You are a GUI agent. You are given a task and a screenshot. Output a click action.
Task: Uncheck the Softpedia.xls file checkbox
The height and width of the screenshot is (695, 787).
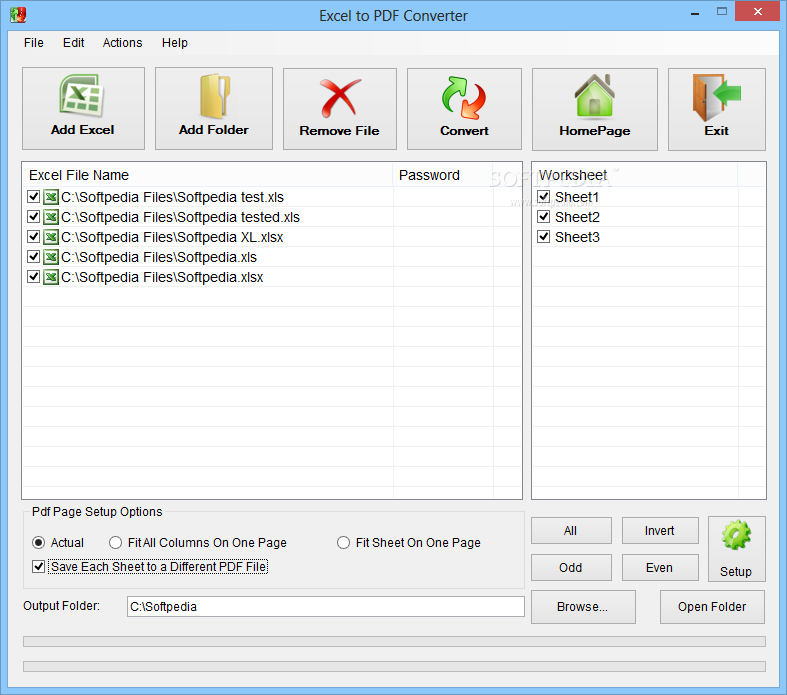point(34,256)
